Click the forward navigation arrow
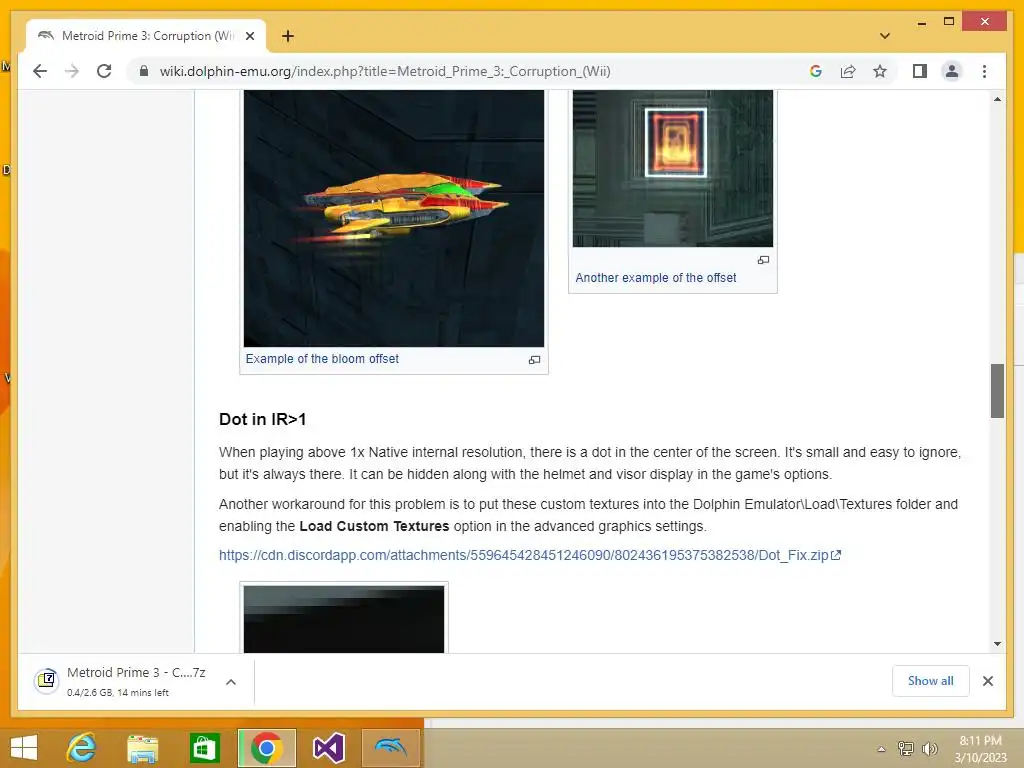Image resolution: width=1024 pixels, height=768 pixels. [72, 71]
